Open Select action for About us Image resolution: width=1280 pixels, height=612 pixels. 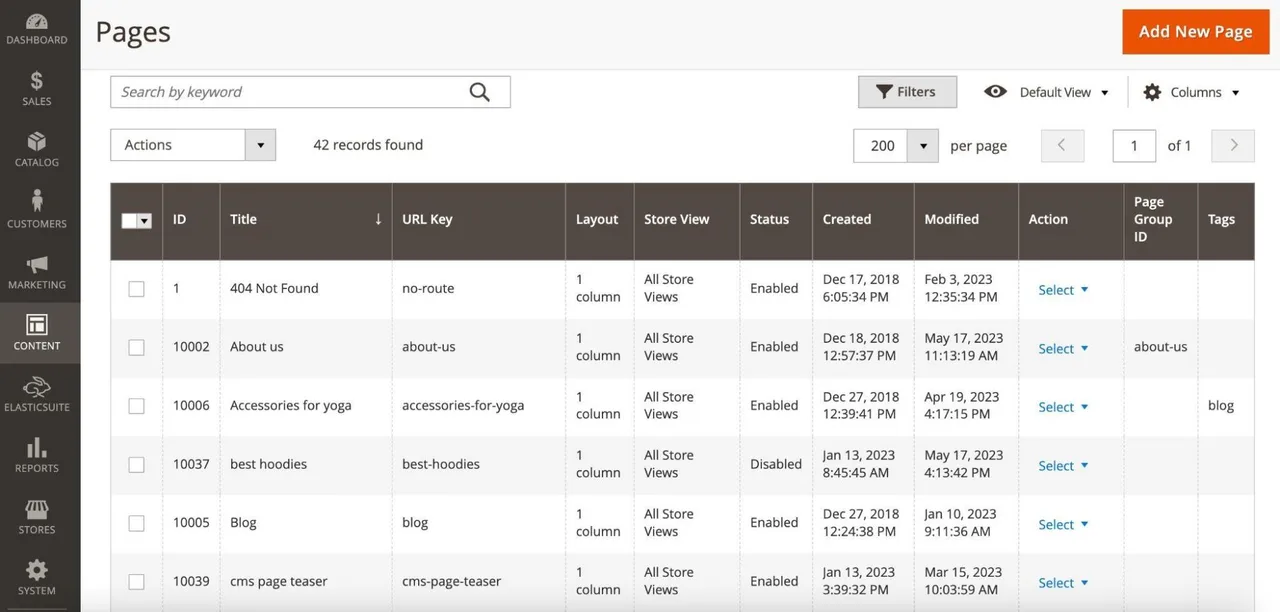pos(1063,349)
